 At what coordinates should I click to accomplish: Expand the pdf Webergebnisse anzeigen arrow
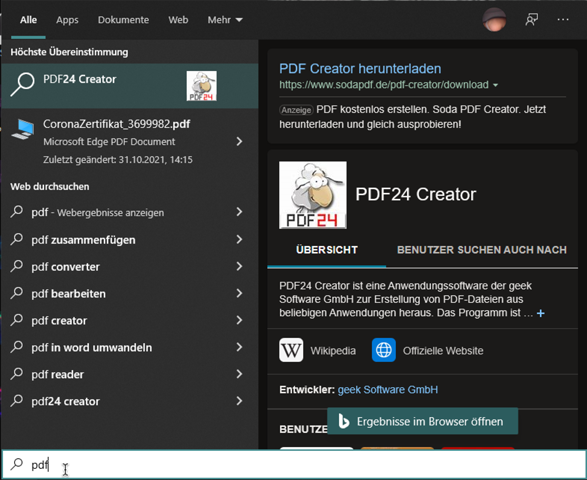click(239, 212)
